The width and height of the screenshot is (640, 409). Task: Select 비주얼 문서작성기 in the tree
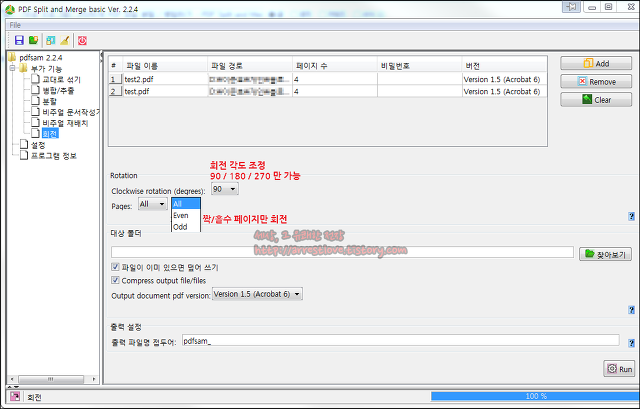click(x=71, y=112)
